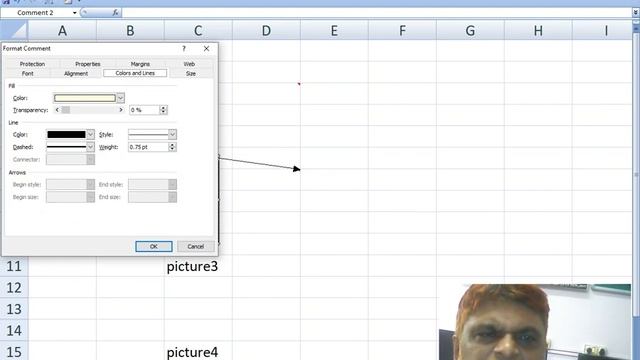Open the Line Color dropdown arrow
This screenshot has height=360, width=640.
[90, 134]
